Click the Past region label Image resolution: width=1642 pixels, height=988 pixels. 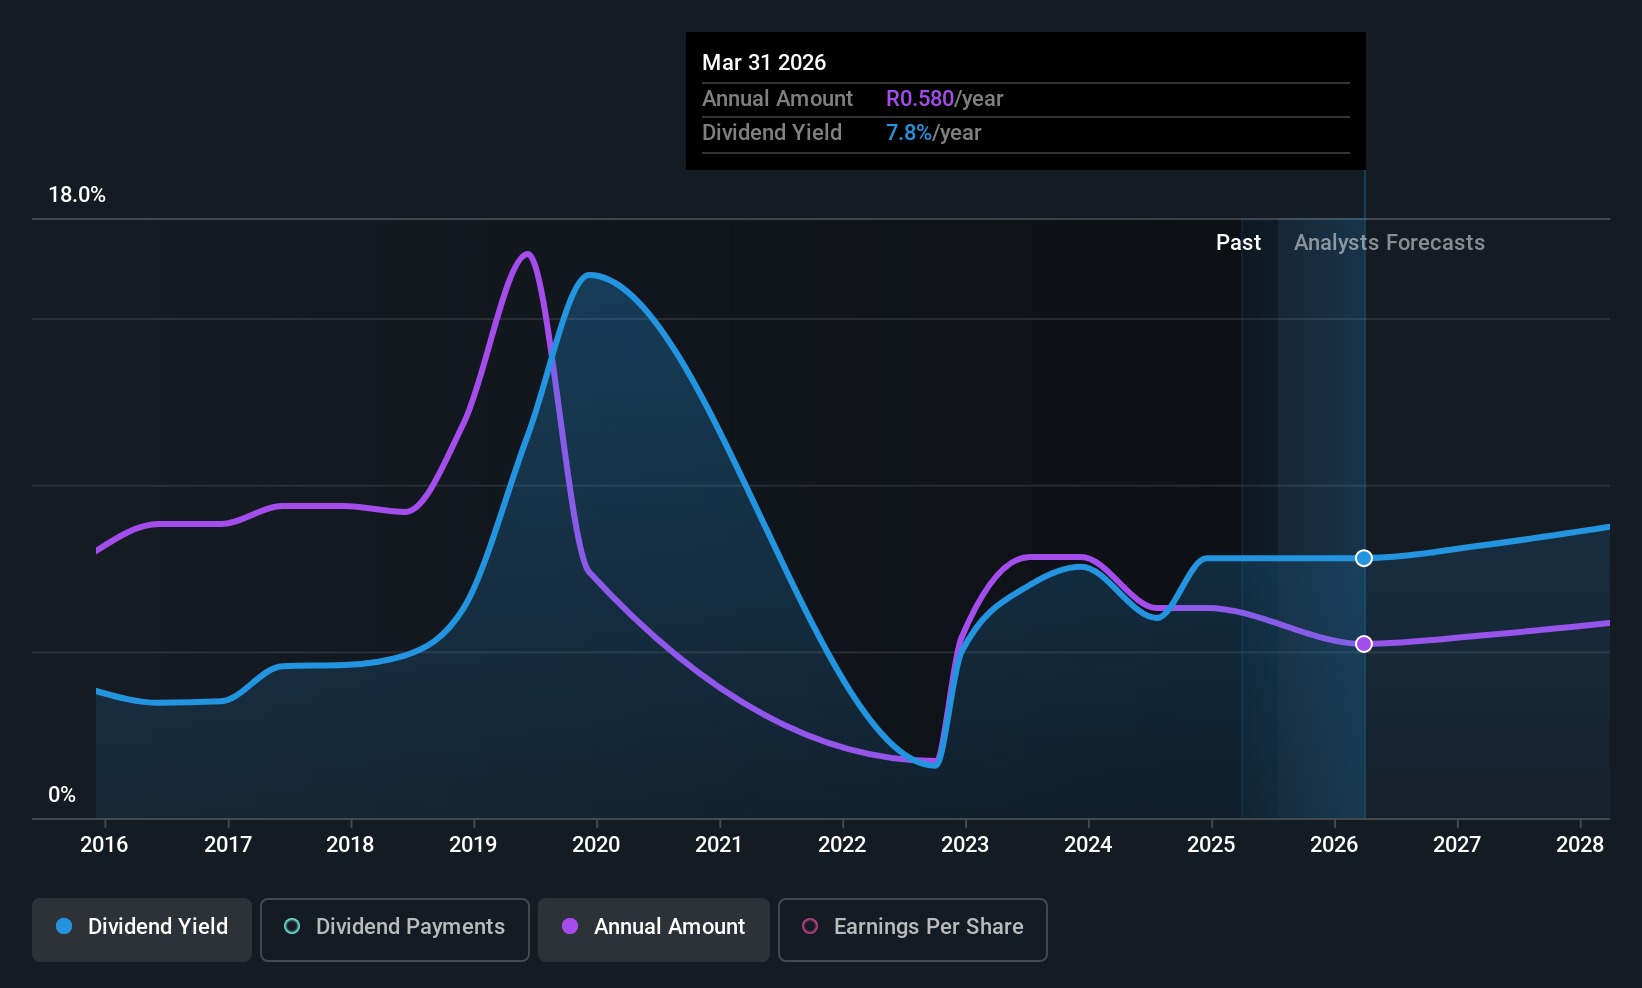click(x=1238, y=243)
